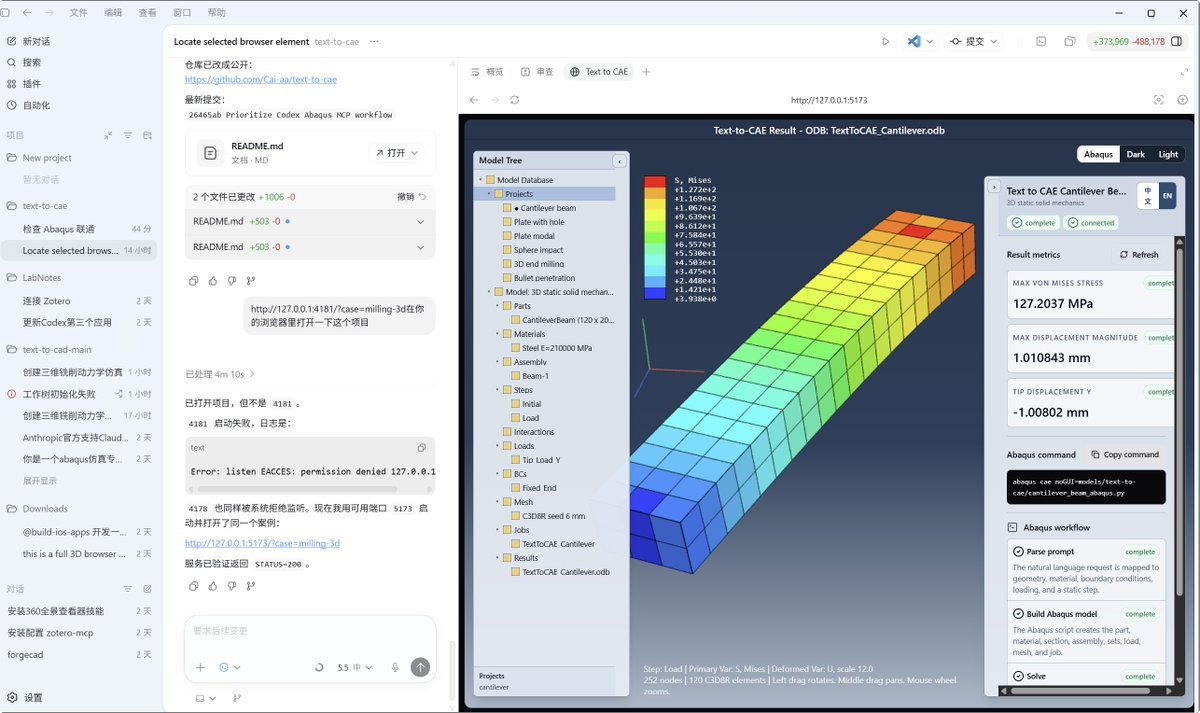Open the 编辑 menu
Image resolution: width=1200 pixels, height=713 pixels.
click(x=113, y=13)
